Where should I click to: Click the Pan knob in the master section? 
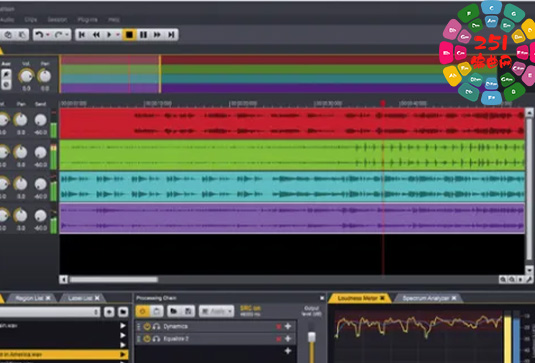point(45,76)
